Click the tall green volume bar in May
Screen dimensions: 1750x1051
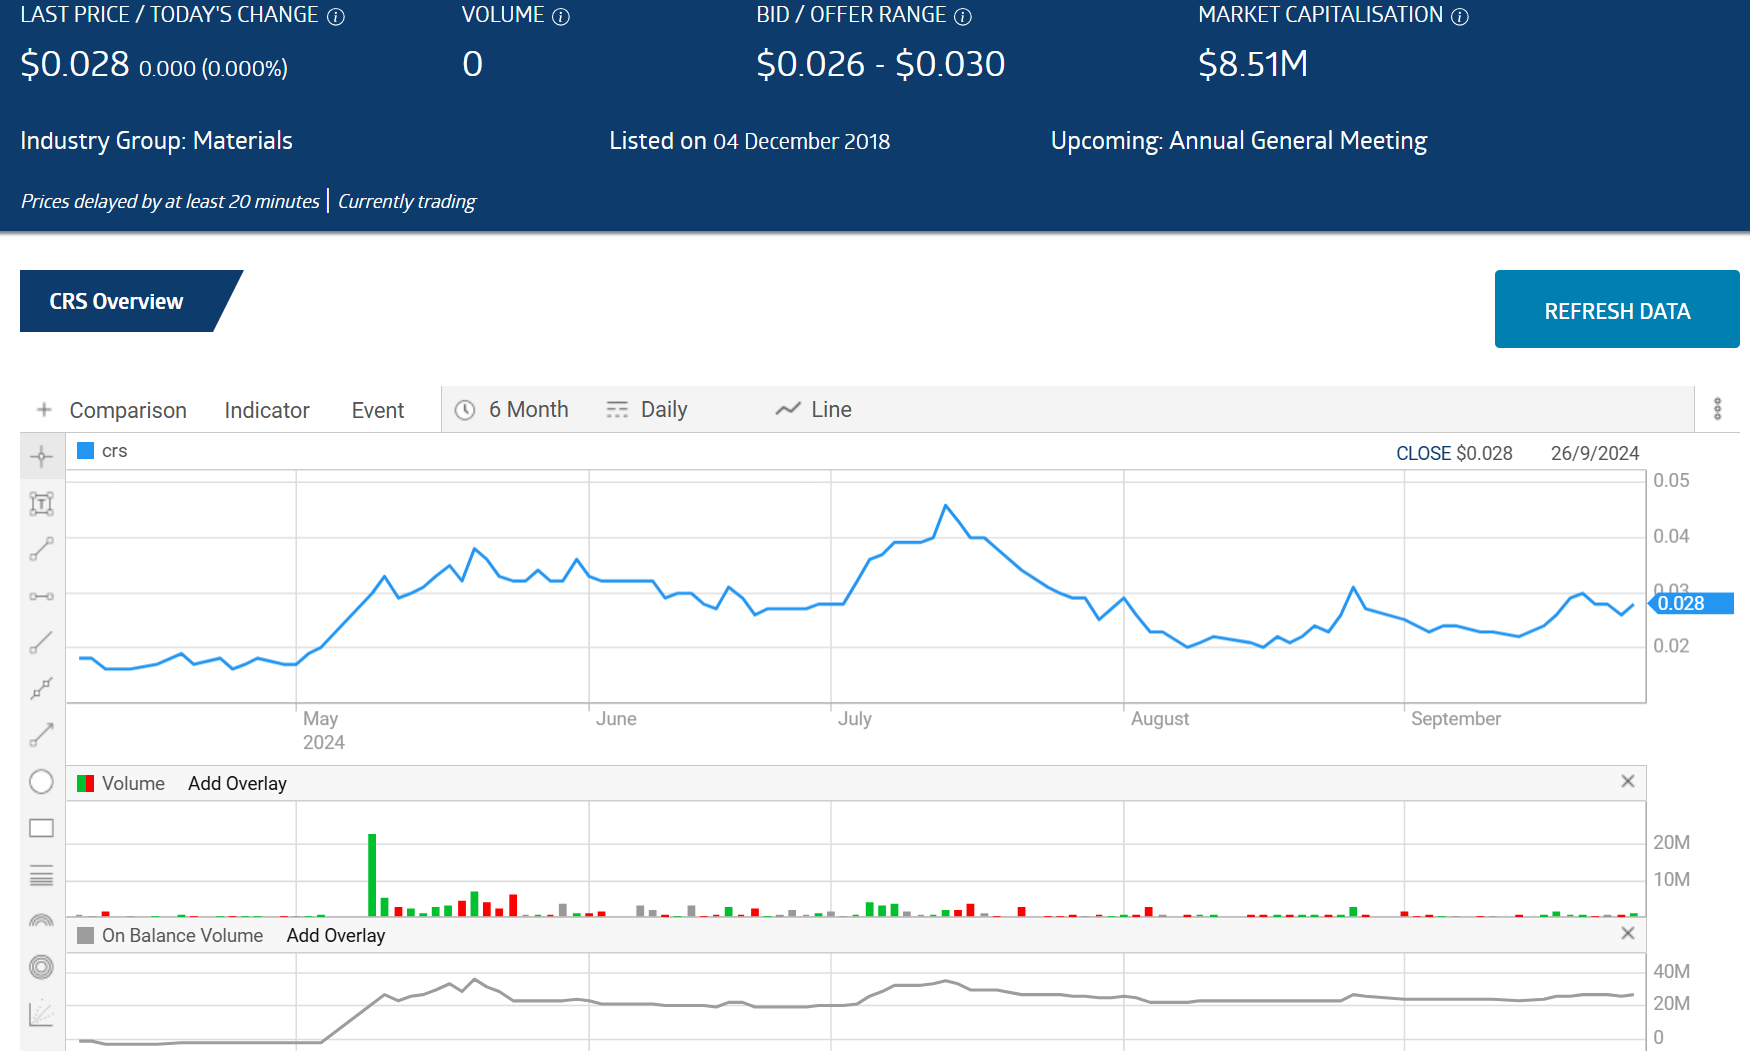[x=372, y=874]
